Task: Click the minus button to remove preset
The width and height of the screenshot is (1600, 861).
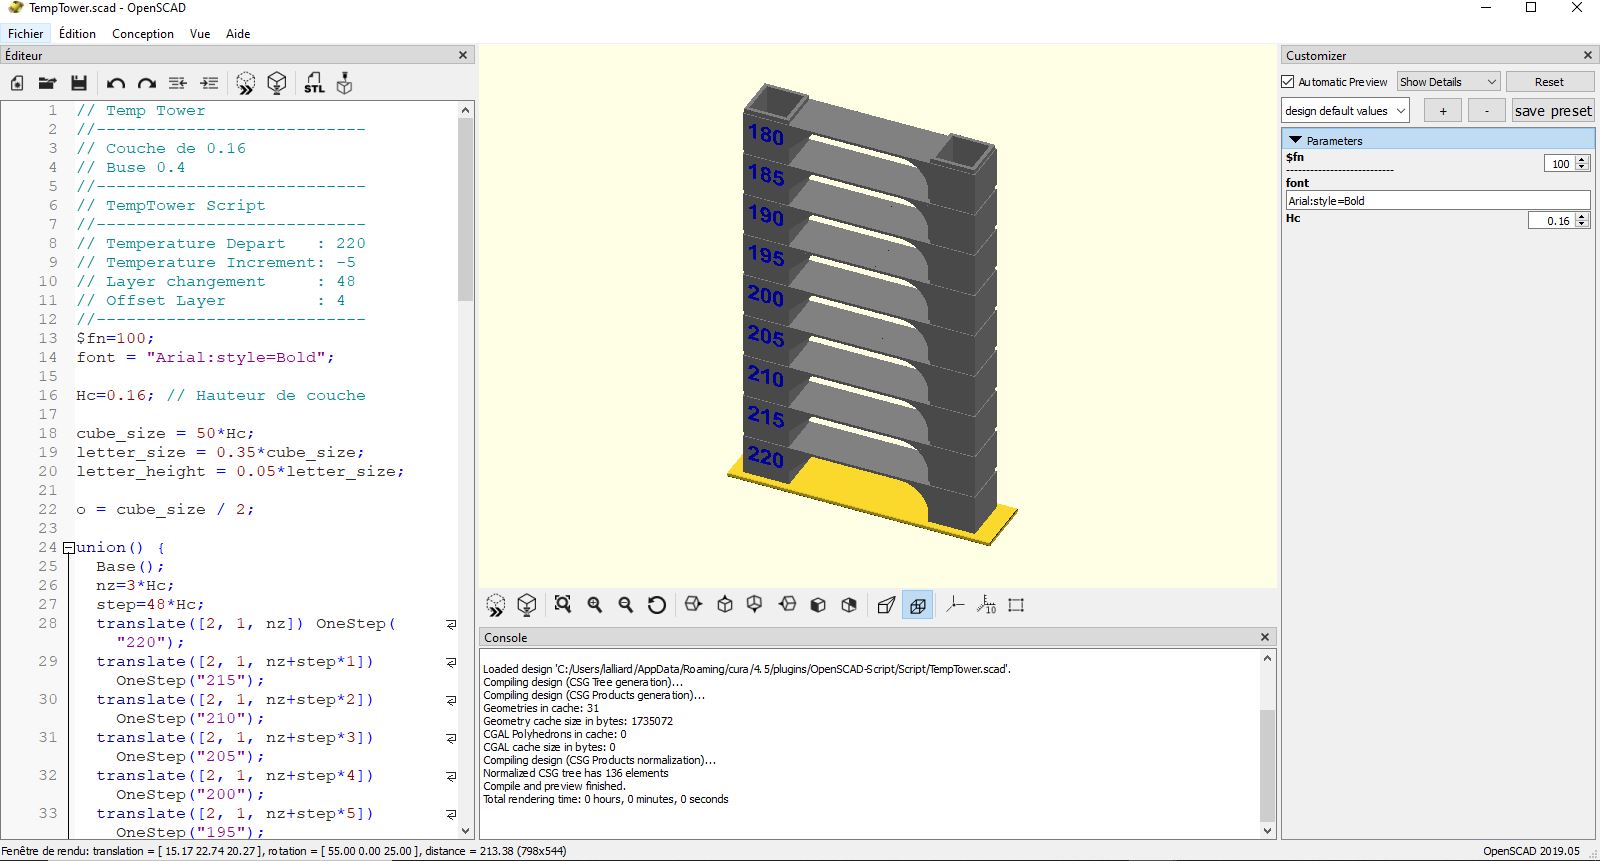Action: coord(1487,111)
